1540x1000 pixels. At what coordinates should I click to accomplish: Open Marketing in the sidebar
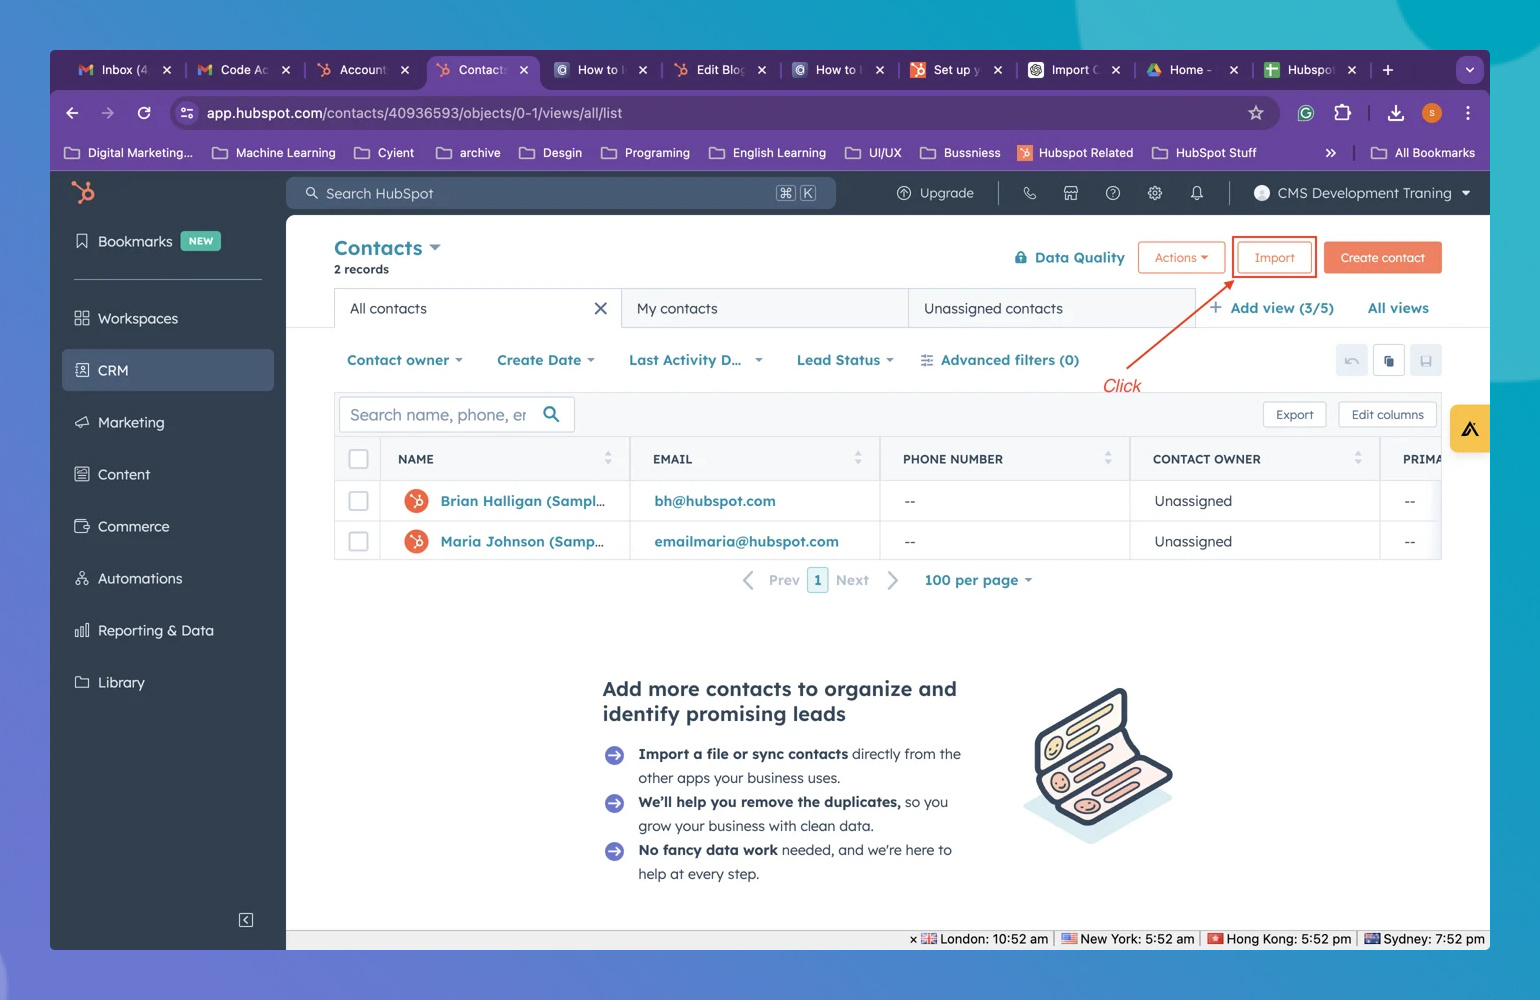[x=131, y=423]
